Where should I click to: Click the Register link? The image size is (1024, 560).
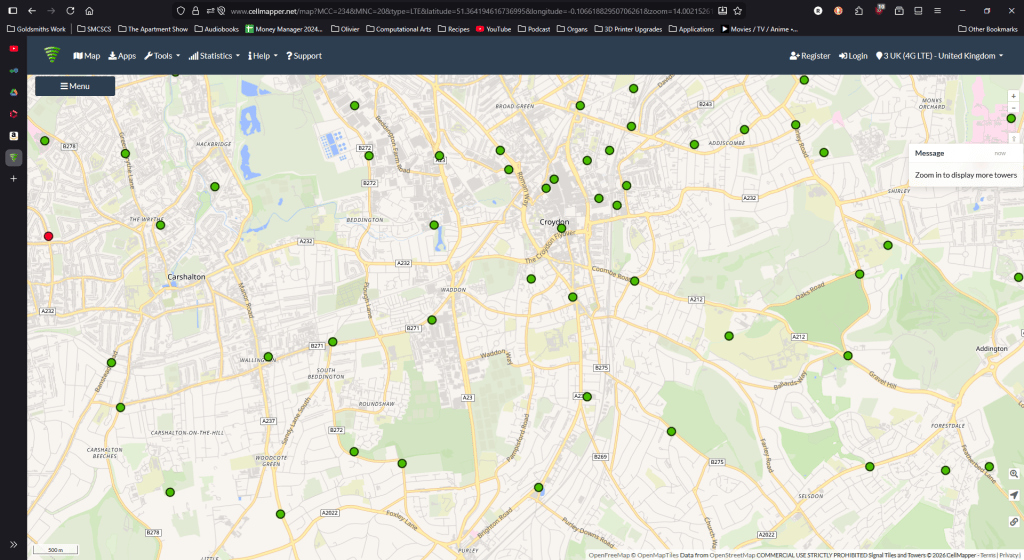pos(810,55)
